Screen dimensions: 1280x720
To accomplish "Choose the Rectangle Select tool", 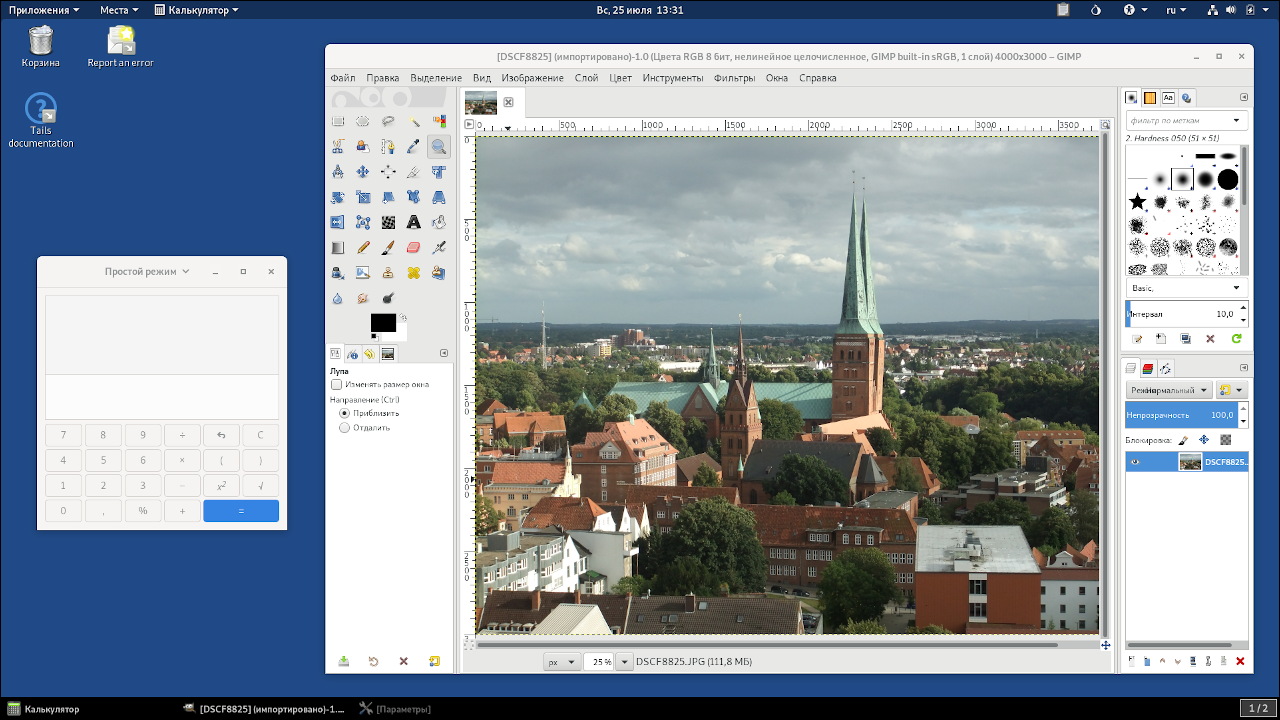I will tap(338, 121).
